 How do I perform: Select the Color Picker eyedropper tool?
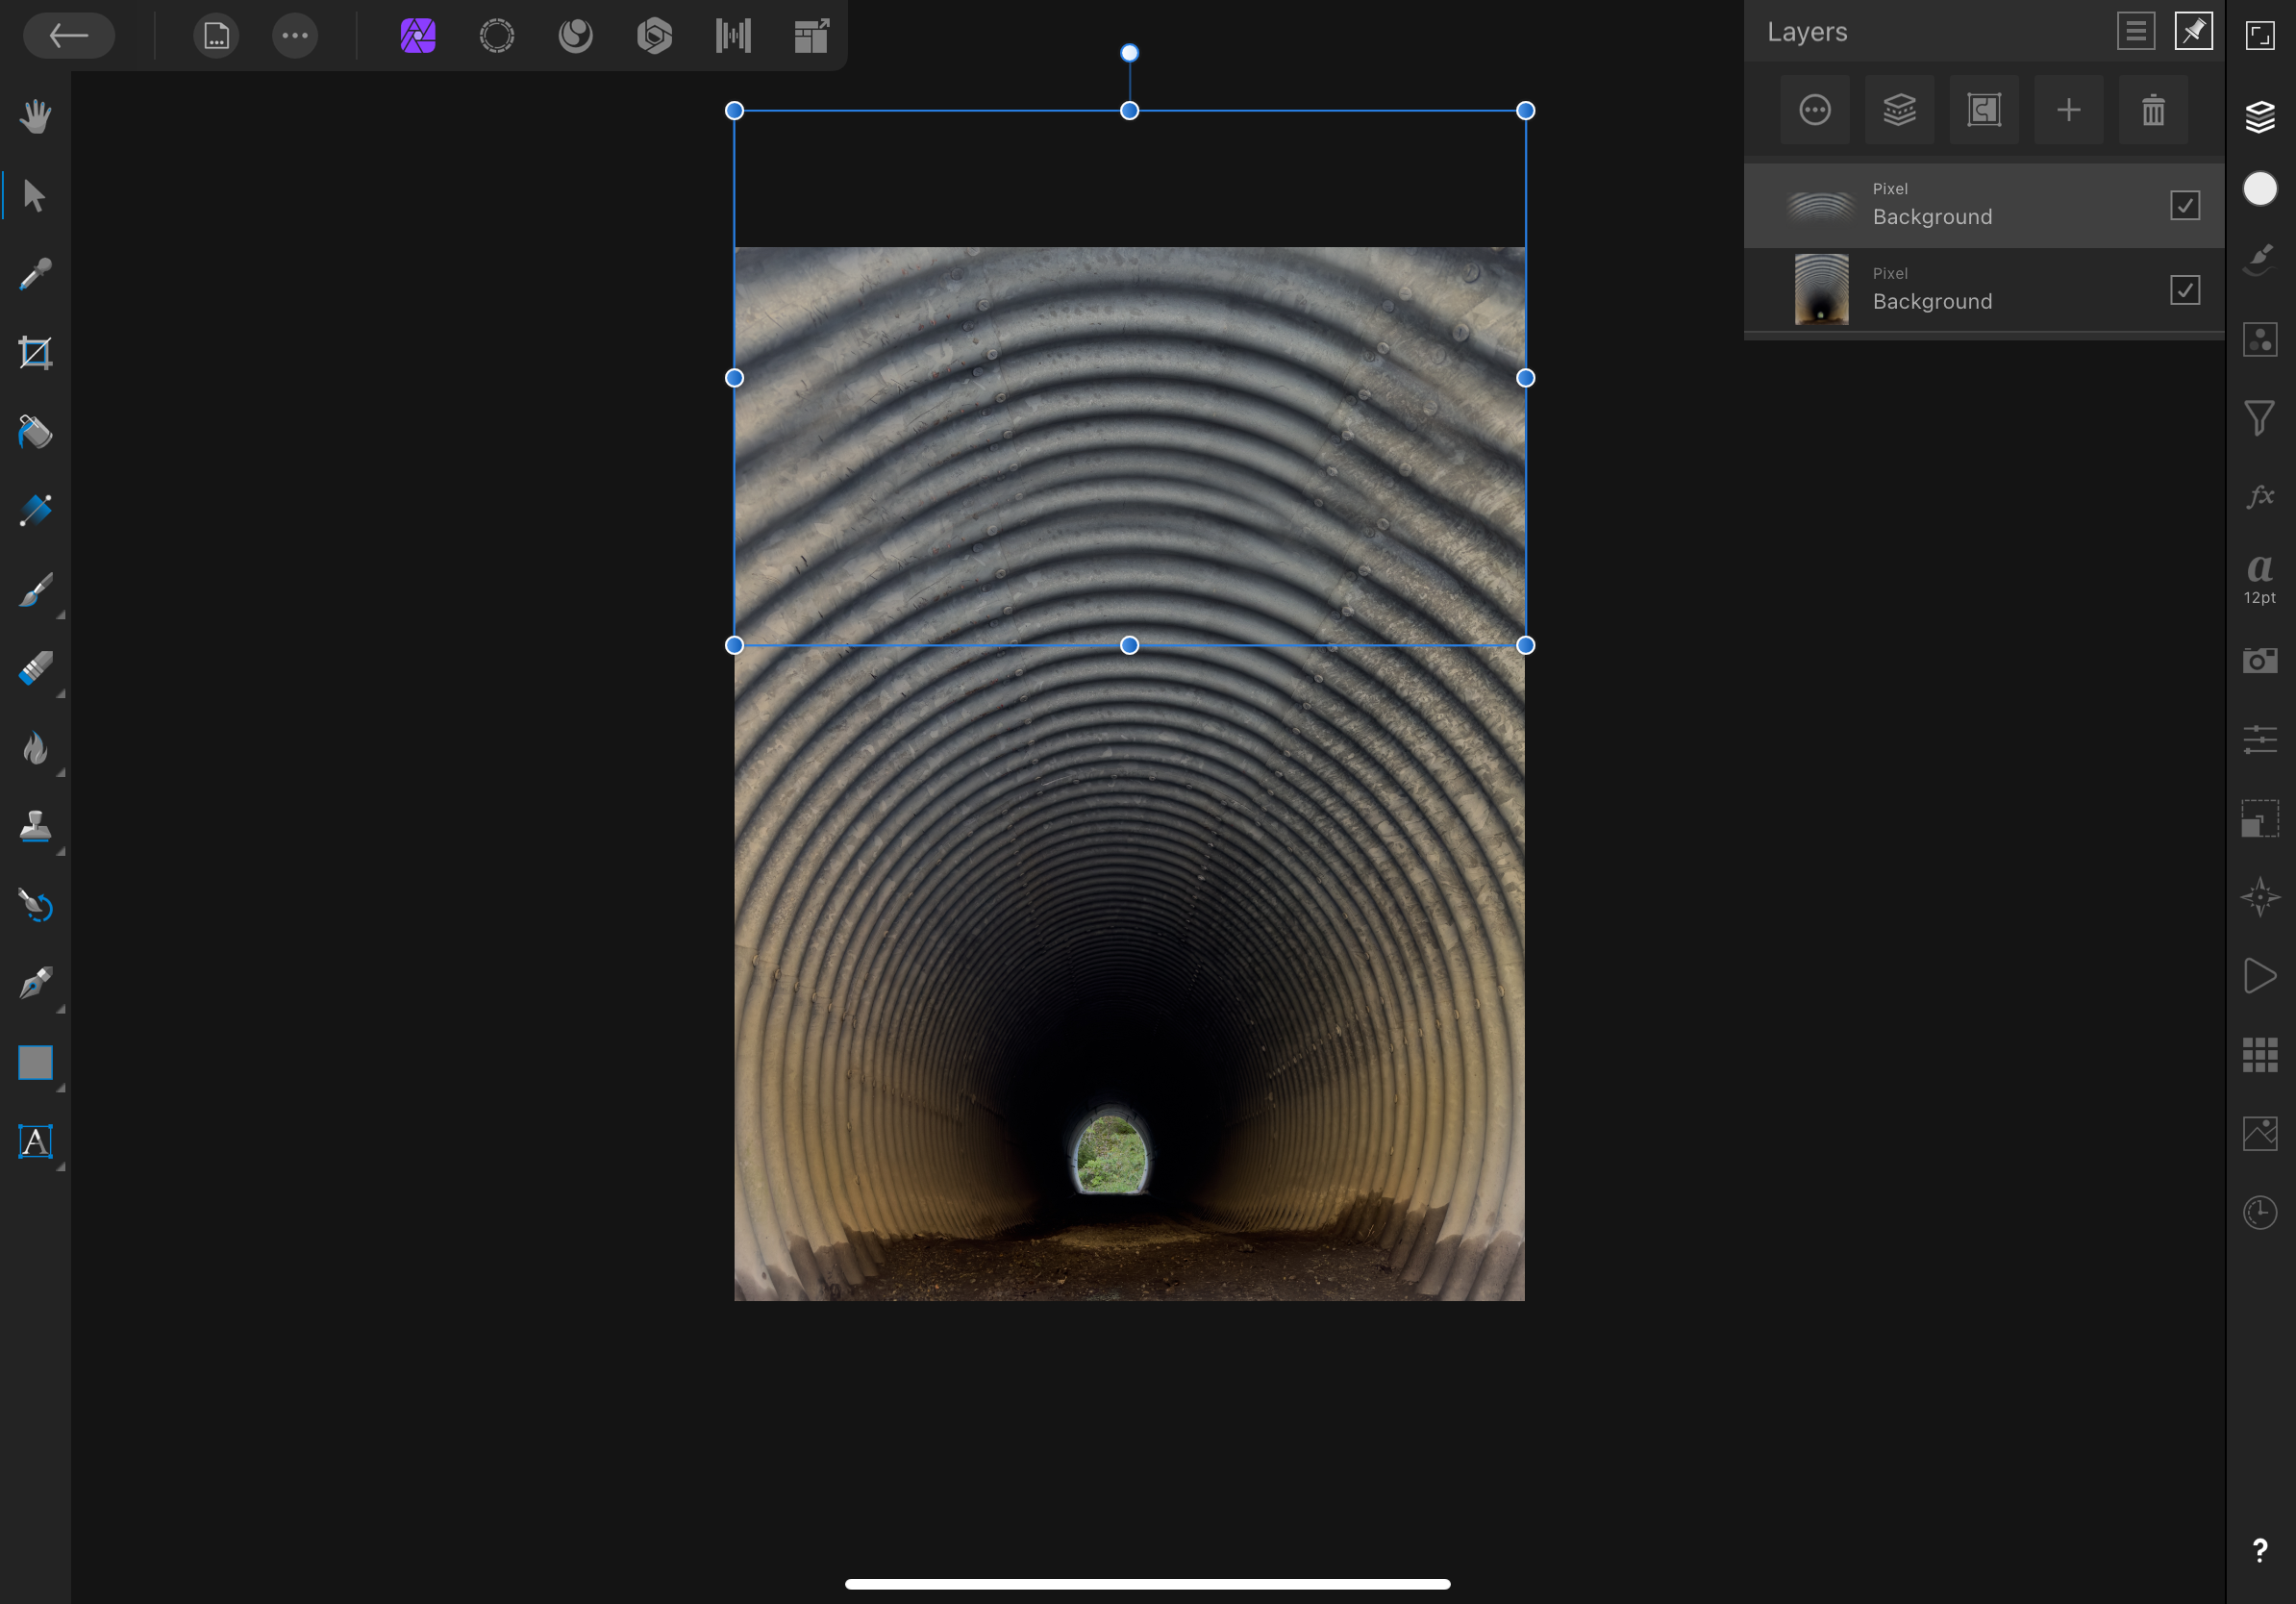pyautogui.click(x=35, y=274)
